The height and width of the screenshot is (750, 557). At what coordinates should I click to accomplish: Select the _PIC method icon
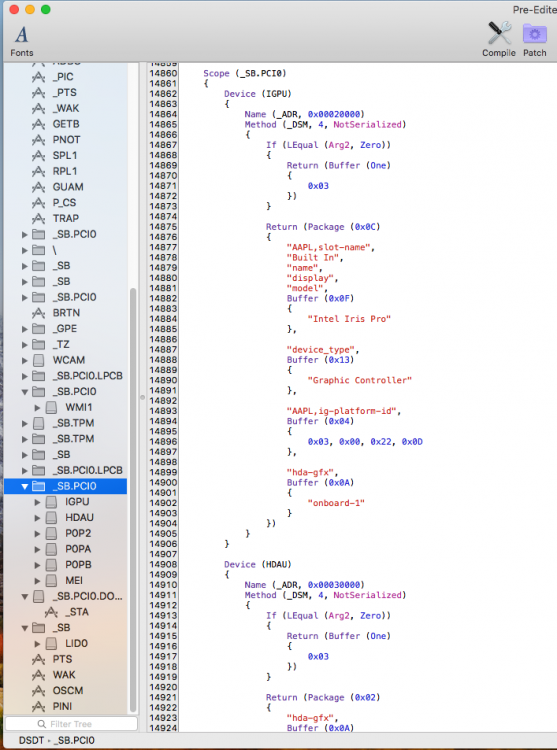tap(39, 77)
